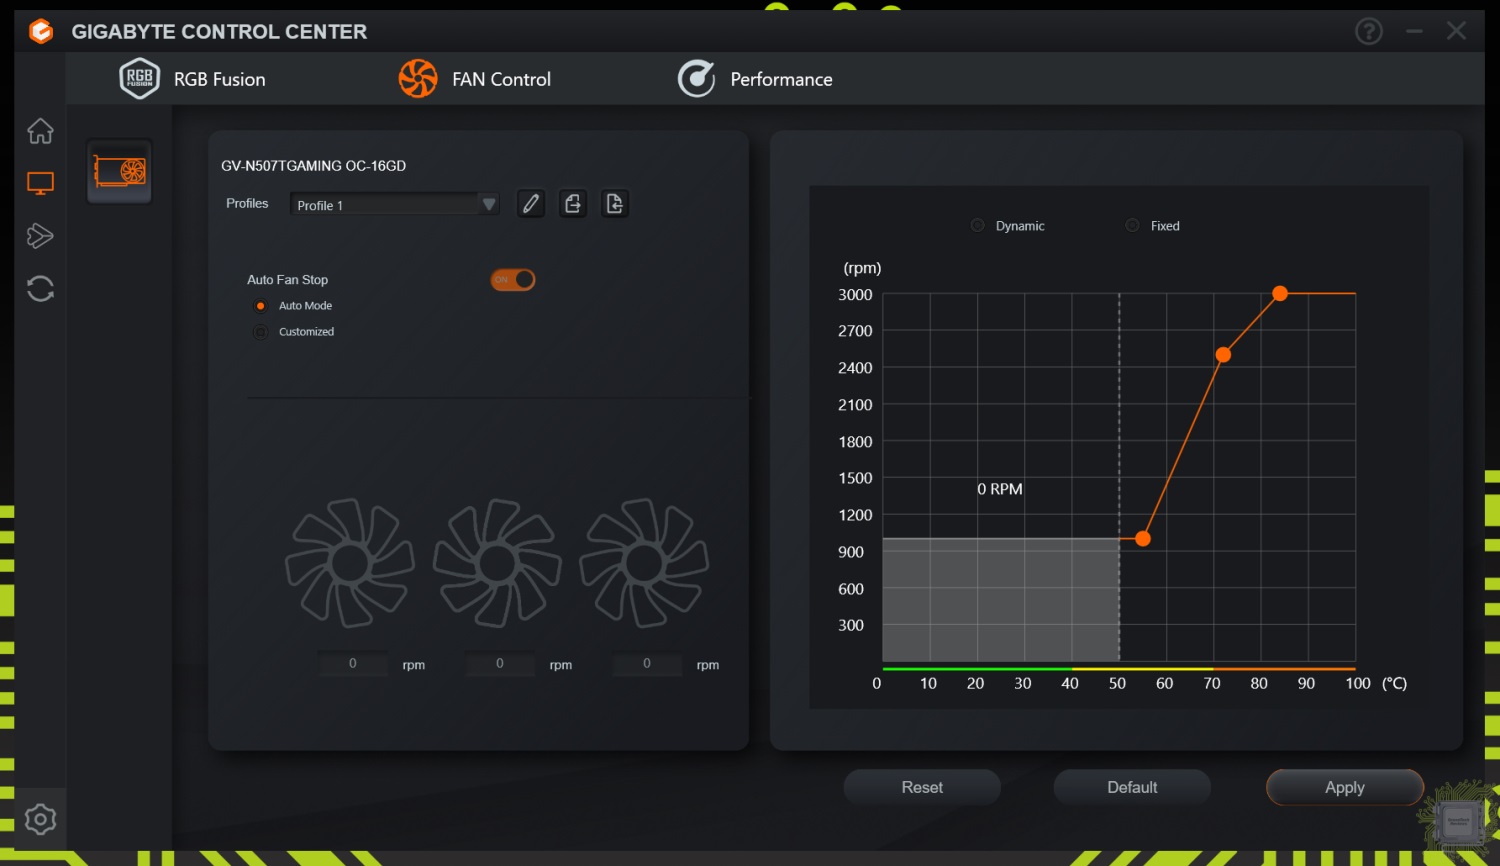Click the GV-N507TGAMING OC-16GD device name

point(314,166)
